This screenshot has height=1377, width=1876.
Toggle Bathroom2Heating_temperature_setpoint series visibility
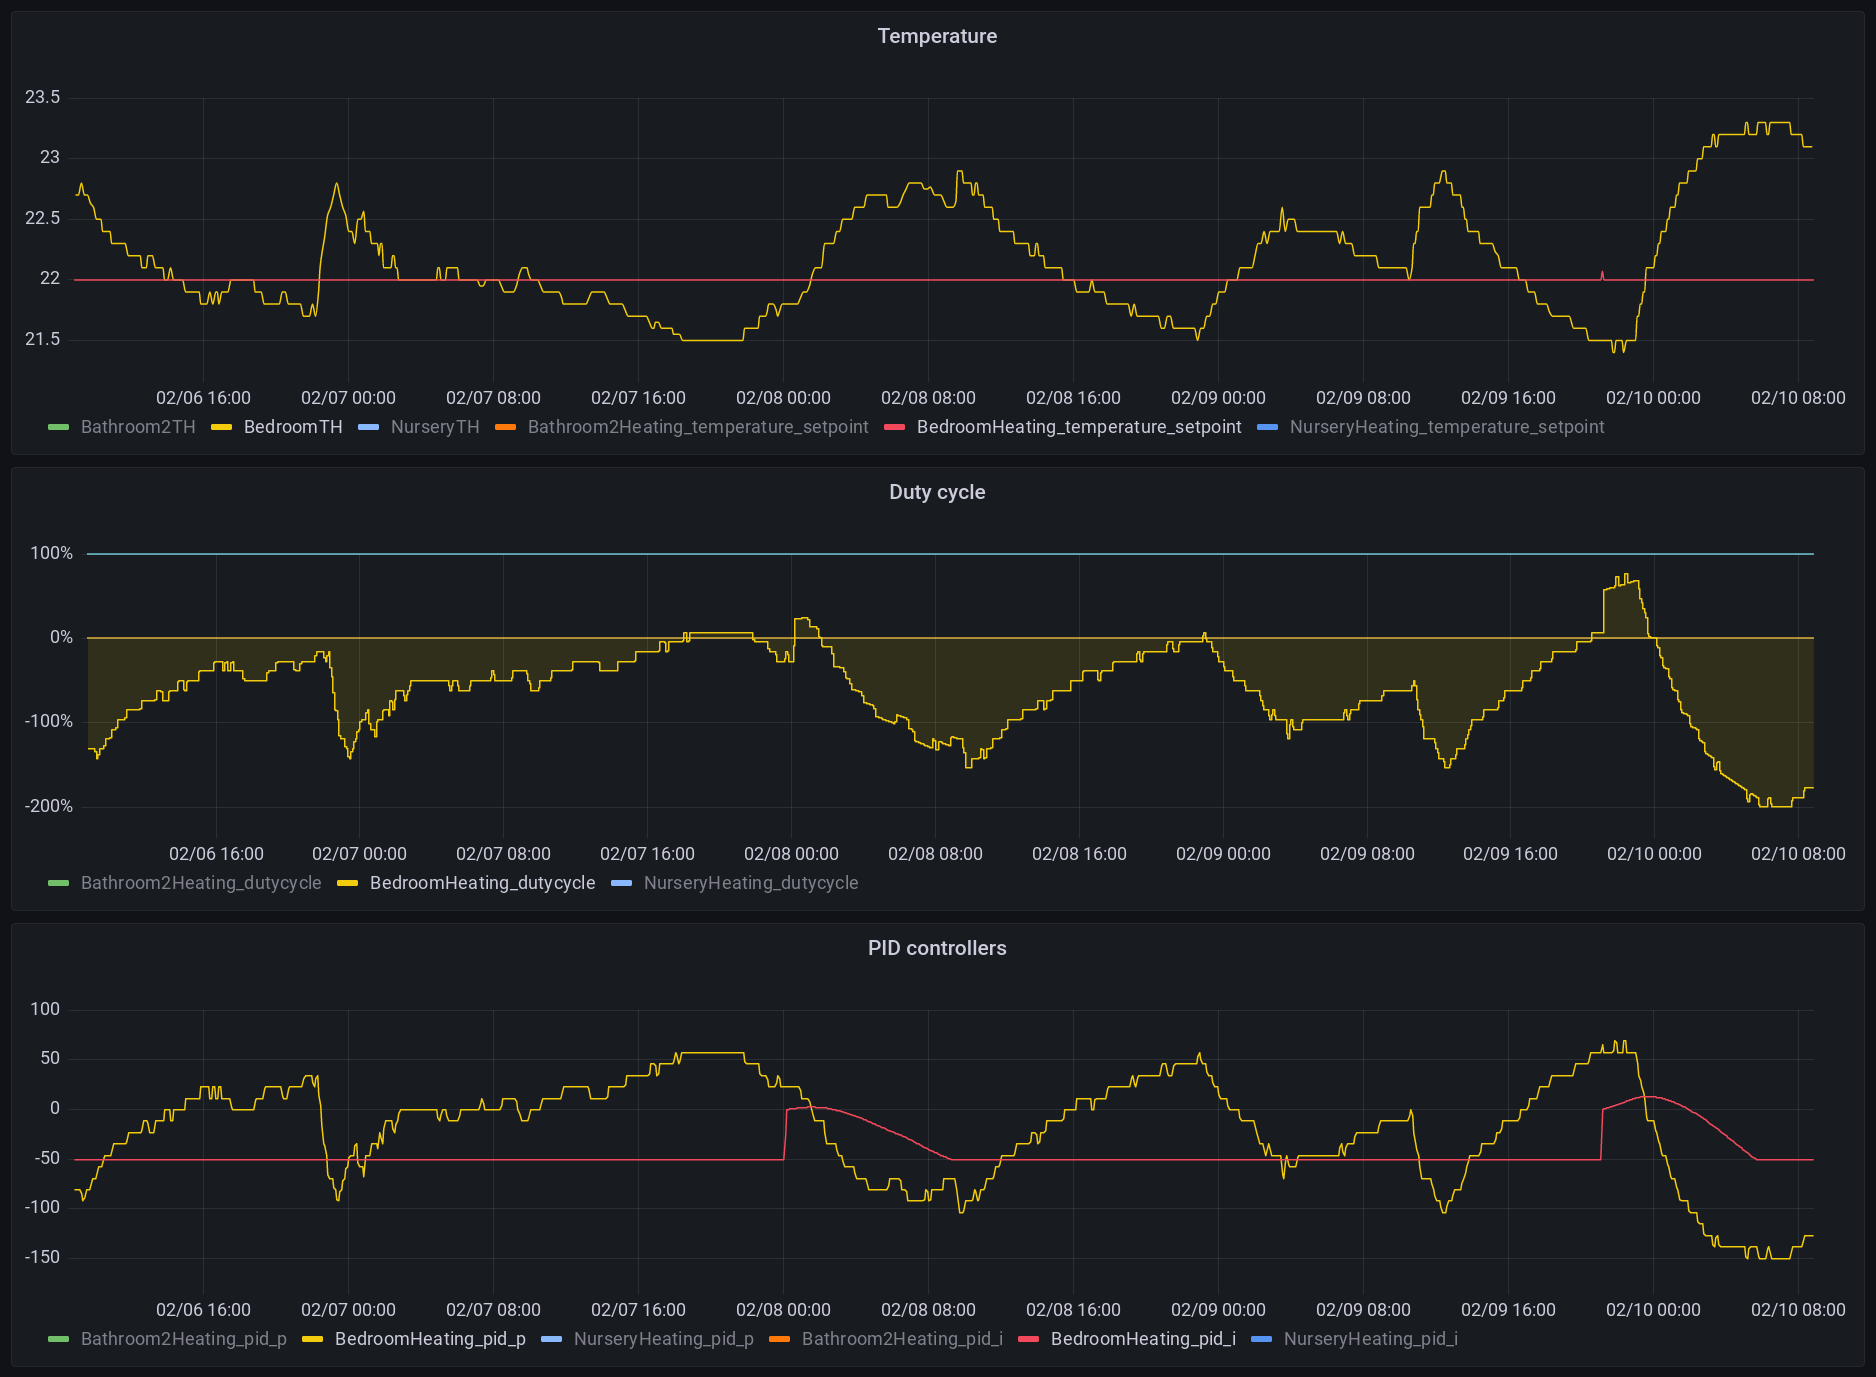click(x=697, y=427)
